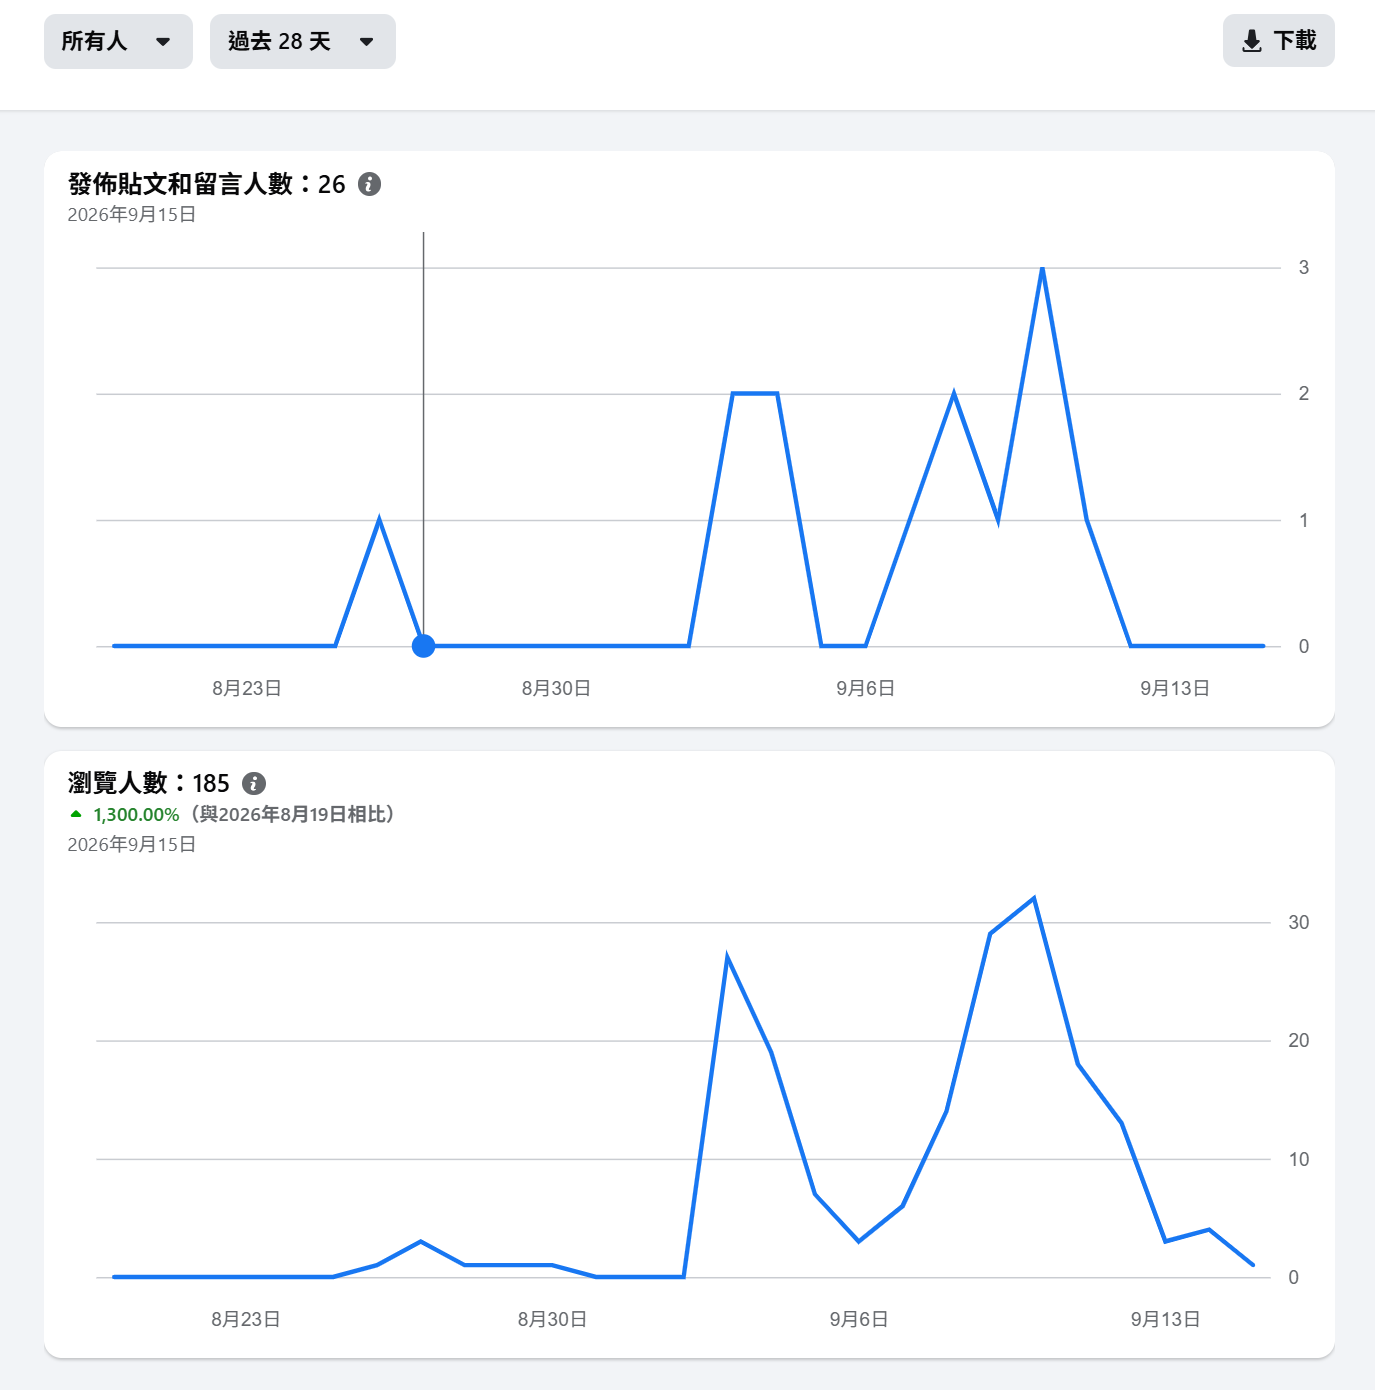Viewport: 1375px width, 1390px height.
Task: Click the download arrow icon
Action: pos(1251,41)
